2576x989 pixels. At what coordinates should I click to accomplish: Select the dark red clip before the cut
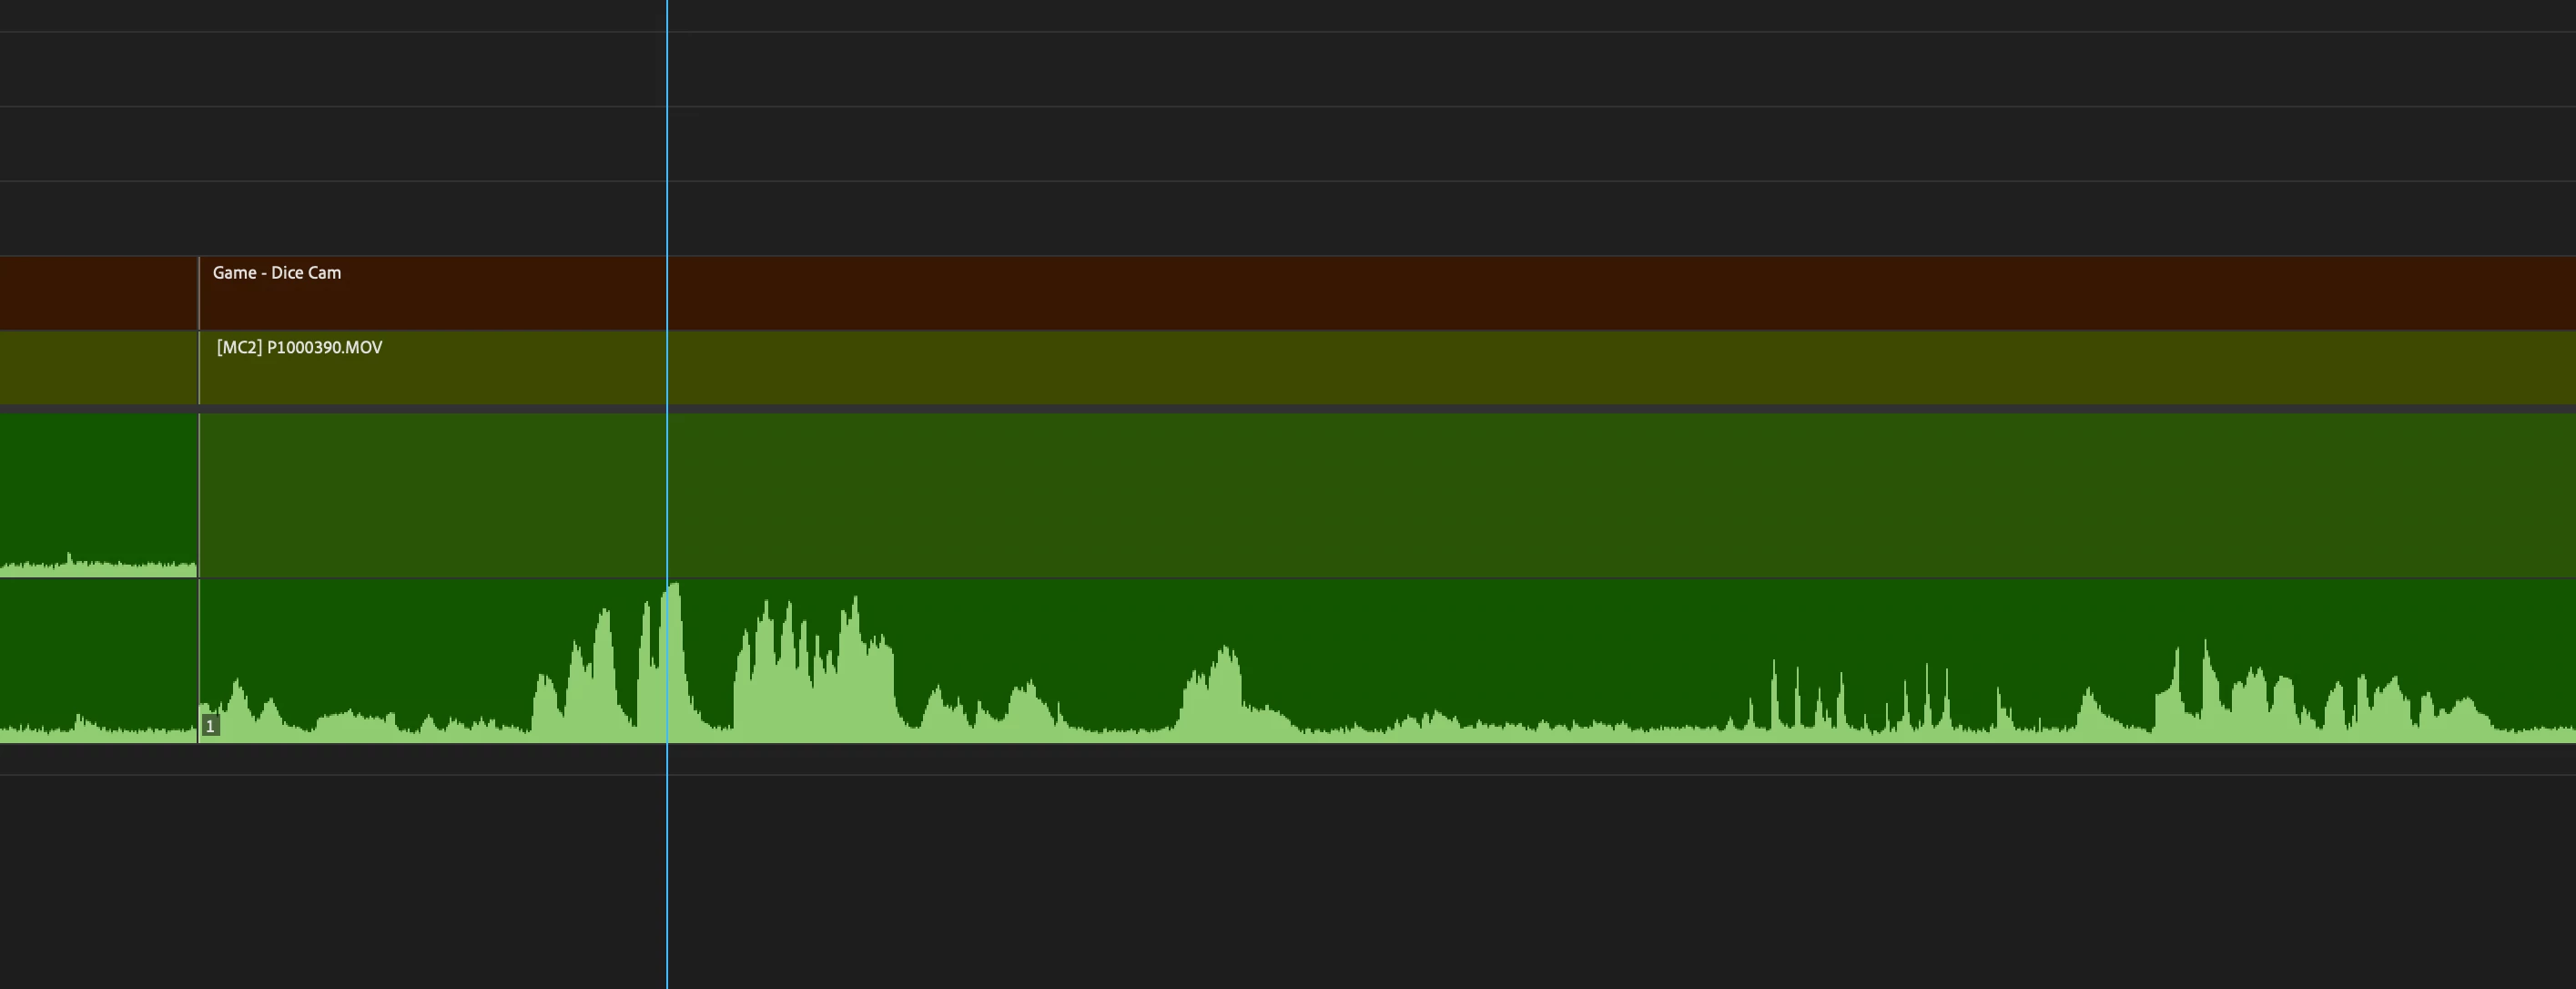click(x=98, y=293)
